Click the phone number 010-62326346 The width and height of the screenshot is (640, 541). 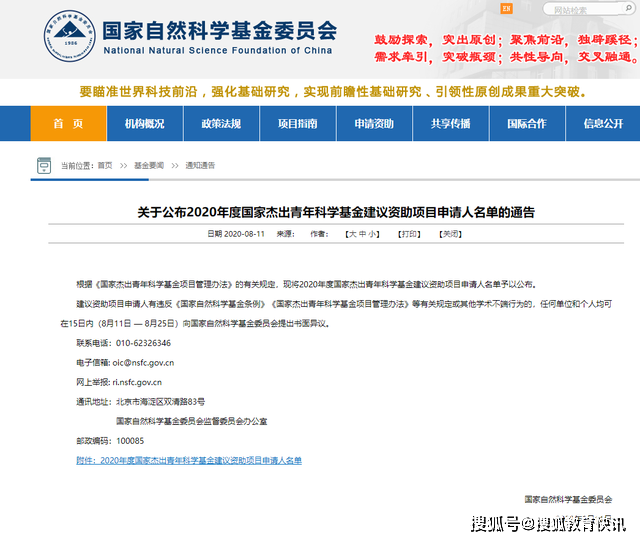[x=143, y=343]
